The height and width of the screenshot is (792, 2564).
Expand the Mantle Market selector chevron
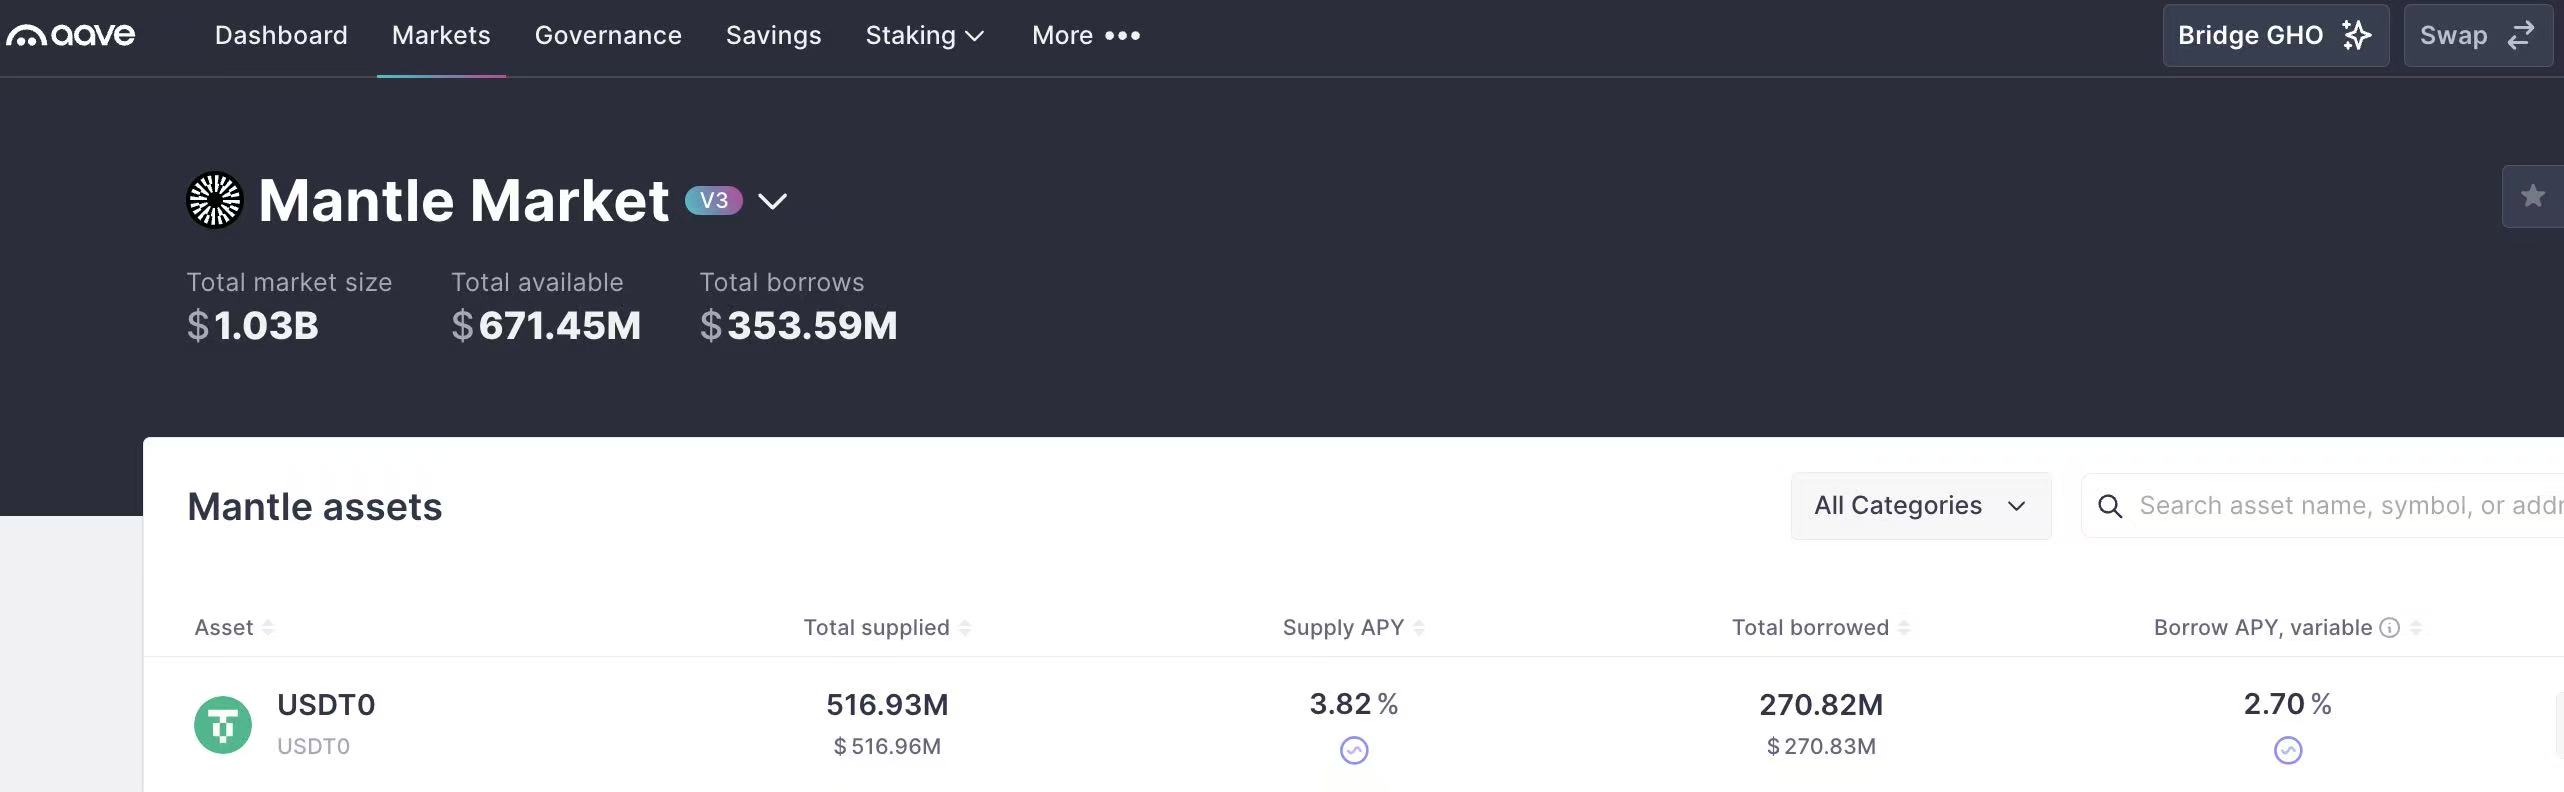click(772, 201)
